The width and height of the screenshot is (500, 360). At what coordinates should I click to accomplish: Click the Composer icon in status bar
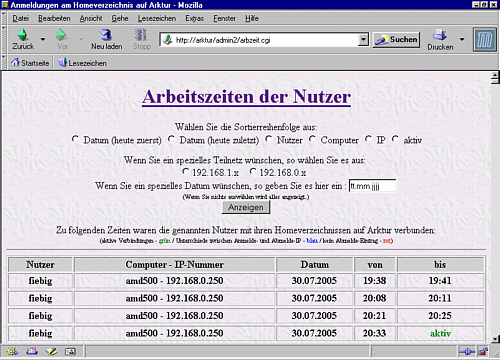[x=52, y=351]
